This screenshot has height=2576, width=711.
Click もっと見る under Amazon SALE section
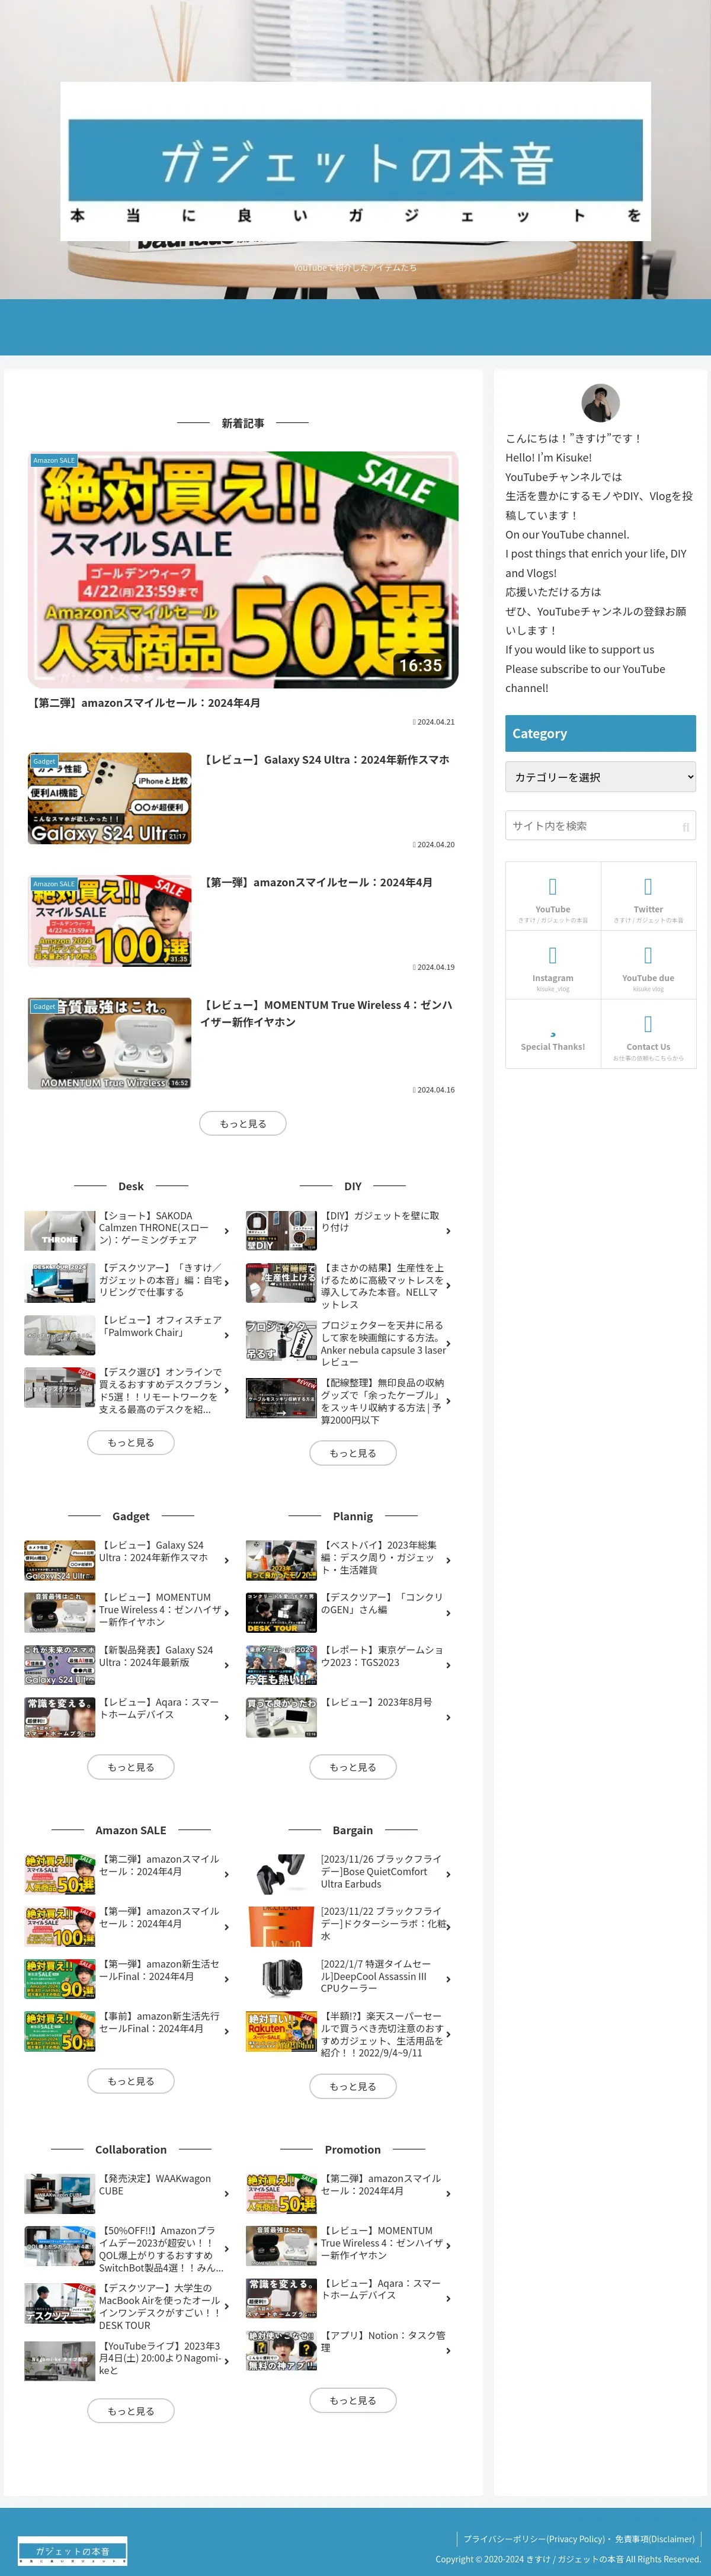(x=131, y=2081)
